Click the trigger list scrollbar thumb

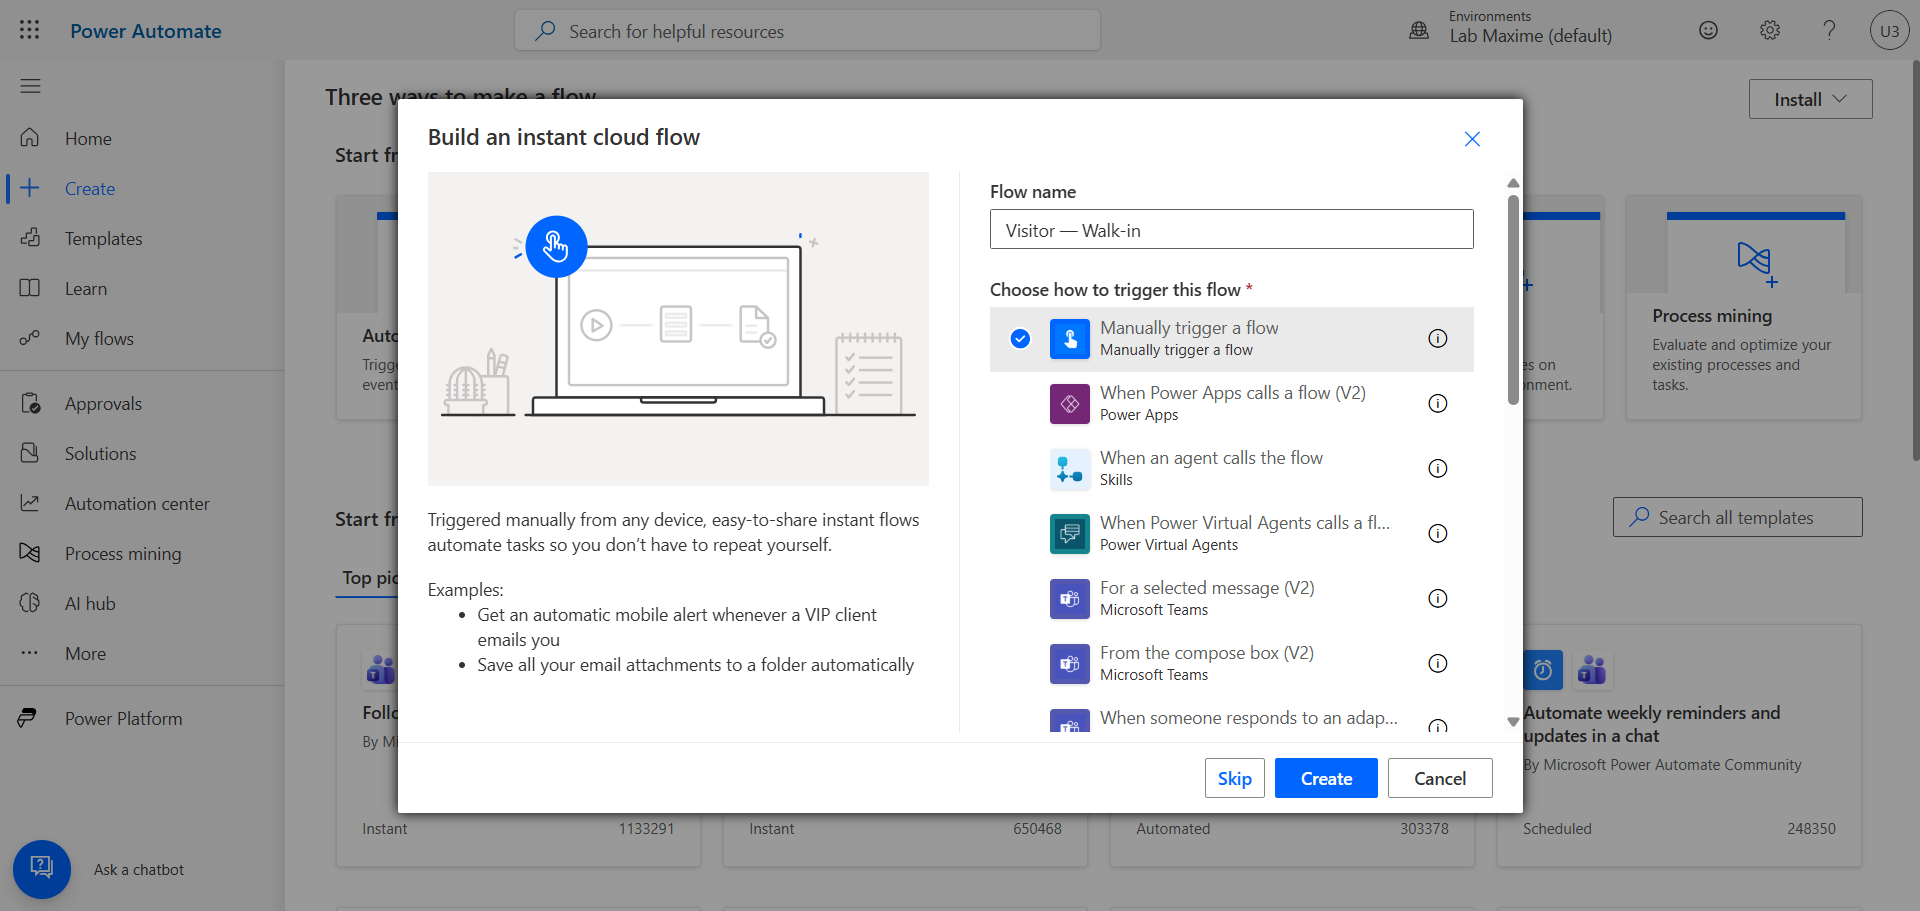point(1513,300)
